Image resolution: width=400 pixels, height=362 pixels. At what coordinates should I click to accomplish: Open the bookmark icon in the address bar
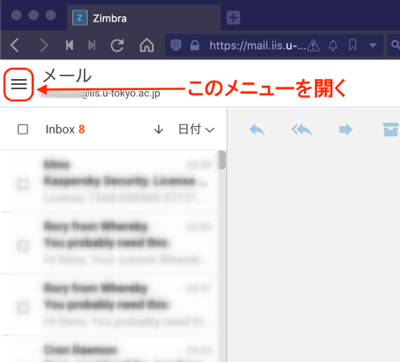(353, 45)
